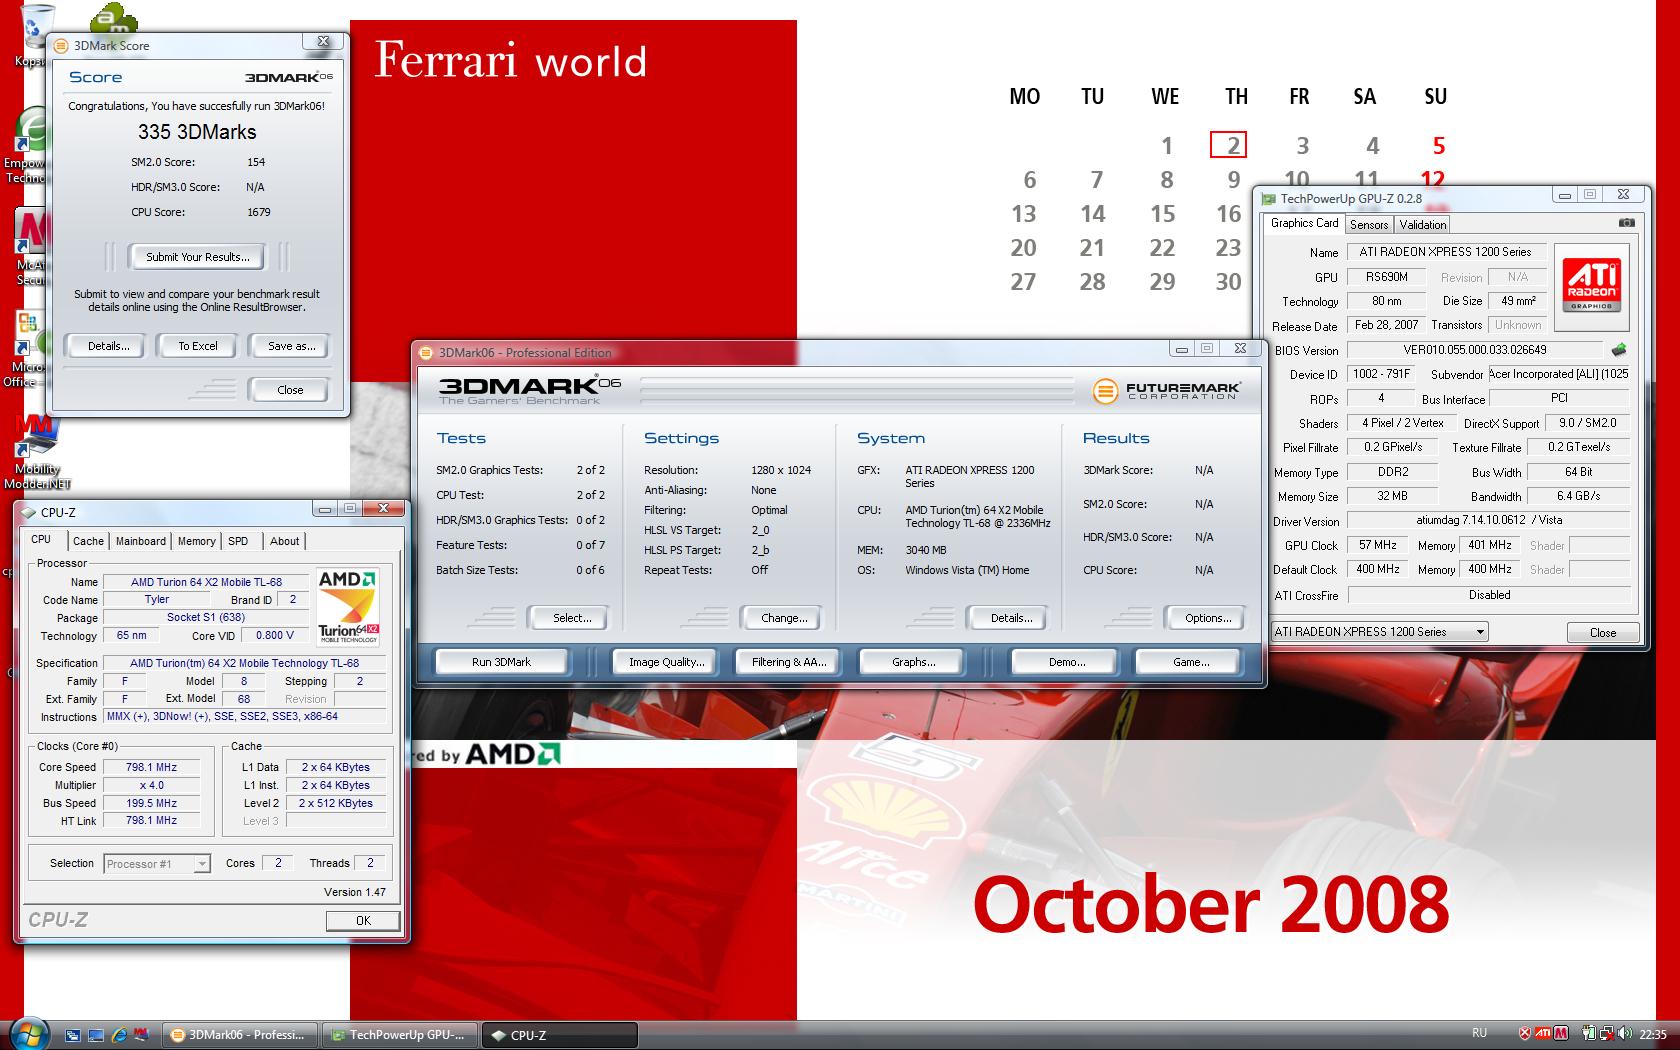Click CPU-Z window title bar icon
Viewport: 1680px width, 1050px height.
coord(29,512)
